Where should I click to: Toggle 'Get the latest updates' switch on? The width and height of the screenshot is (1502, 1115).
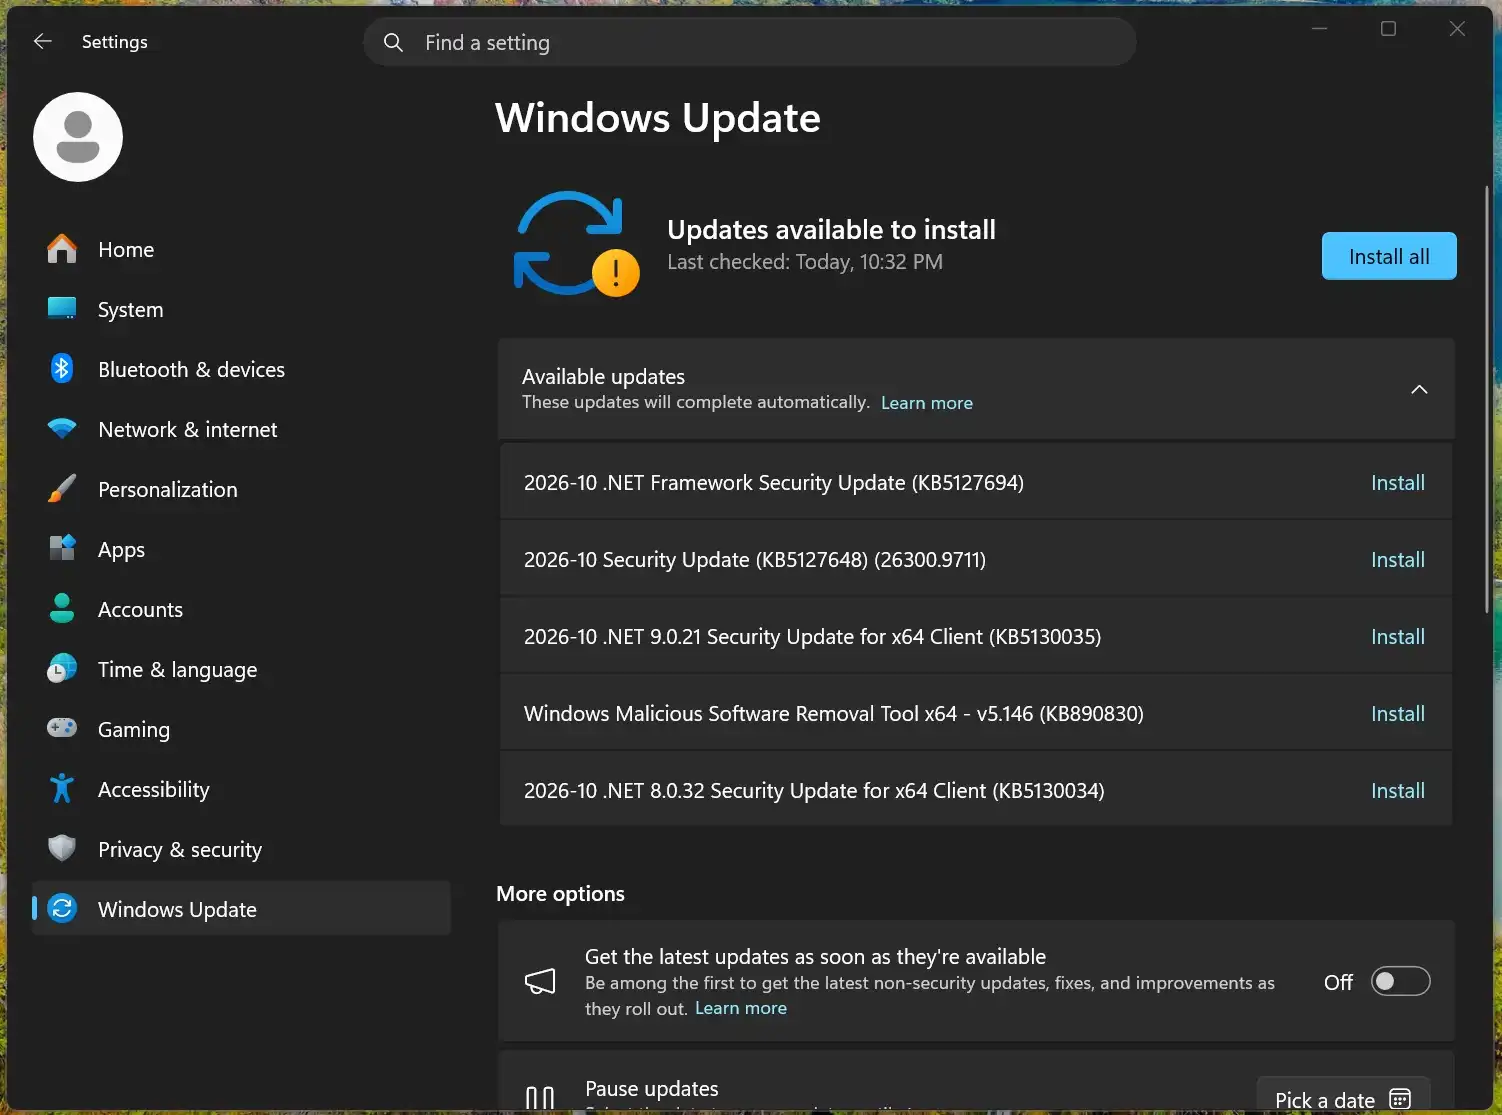click(x=1400, y=982)
